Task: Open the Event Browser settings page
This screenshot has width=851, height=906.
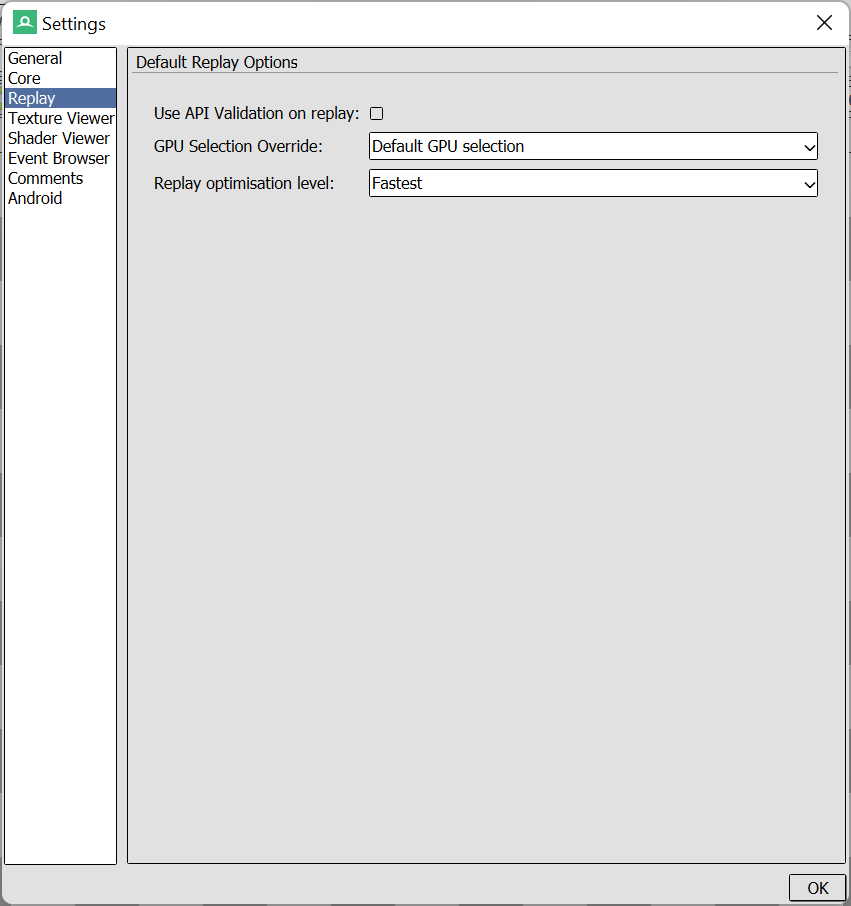Action: tap(59, 158)
